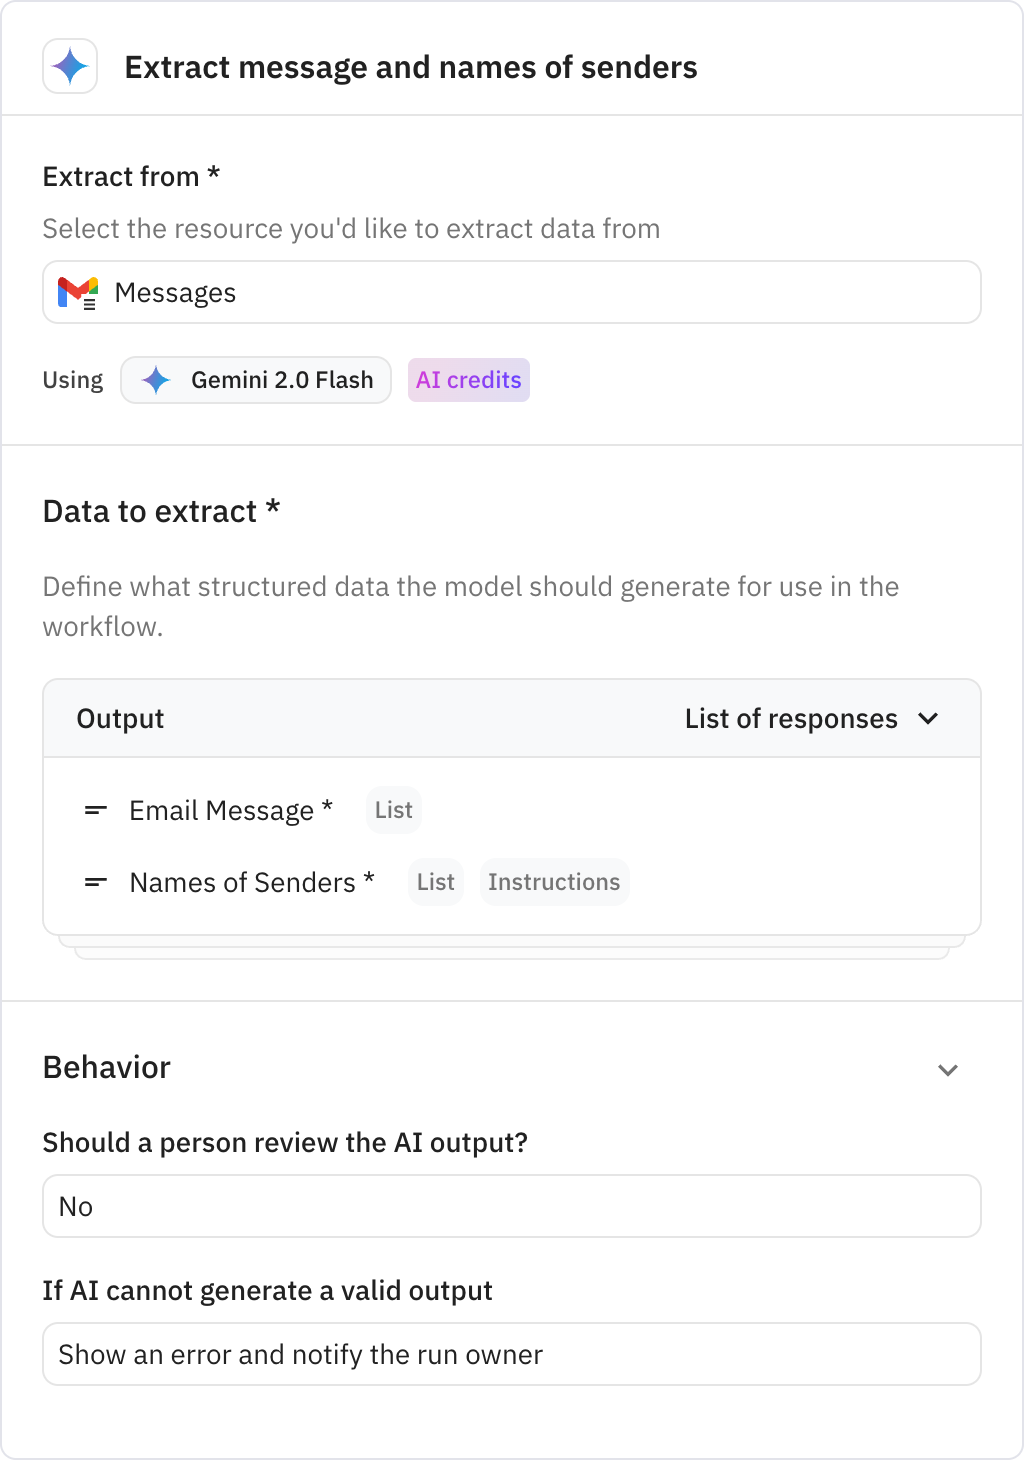Click the List badge next to Email Message
Screen dimensions: 1024x1460
[x=393, y=810]
